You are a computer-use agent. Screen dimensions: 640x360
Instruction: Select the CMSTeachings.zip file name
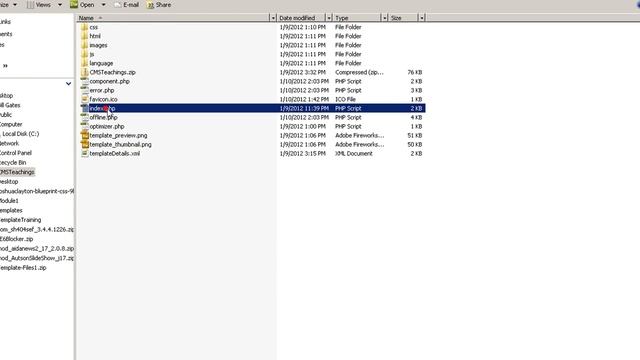coord(112,72)
